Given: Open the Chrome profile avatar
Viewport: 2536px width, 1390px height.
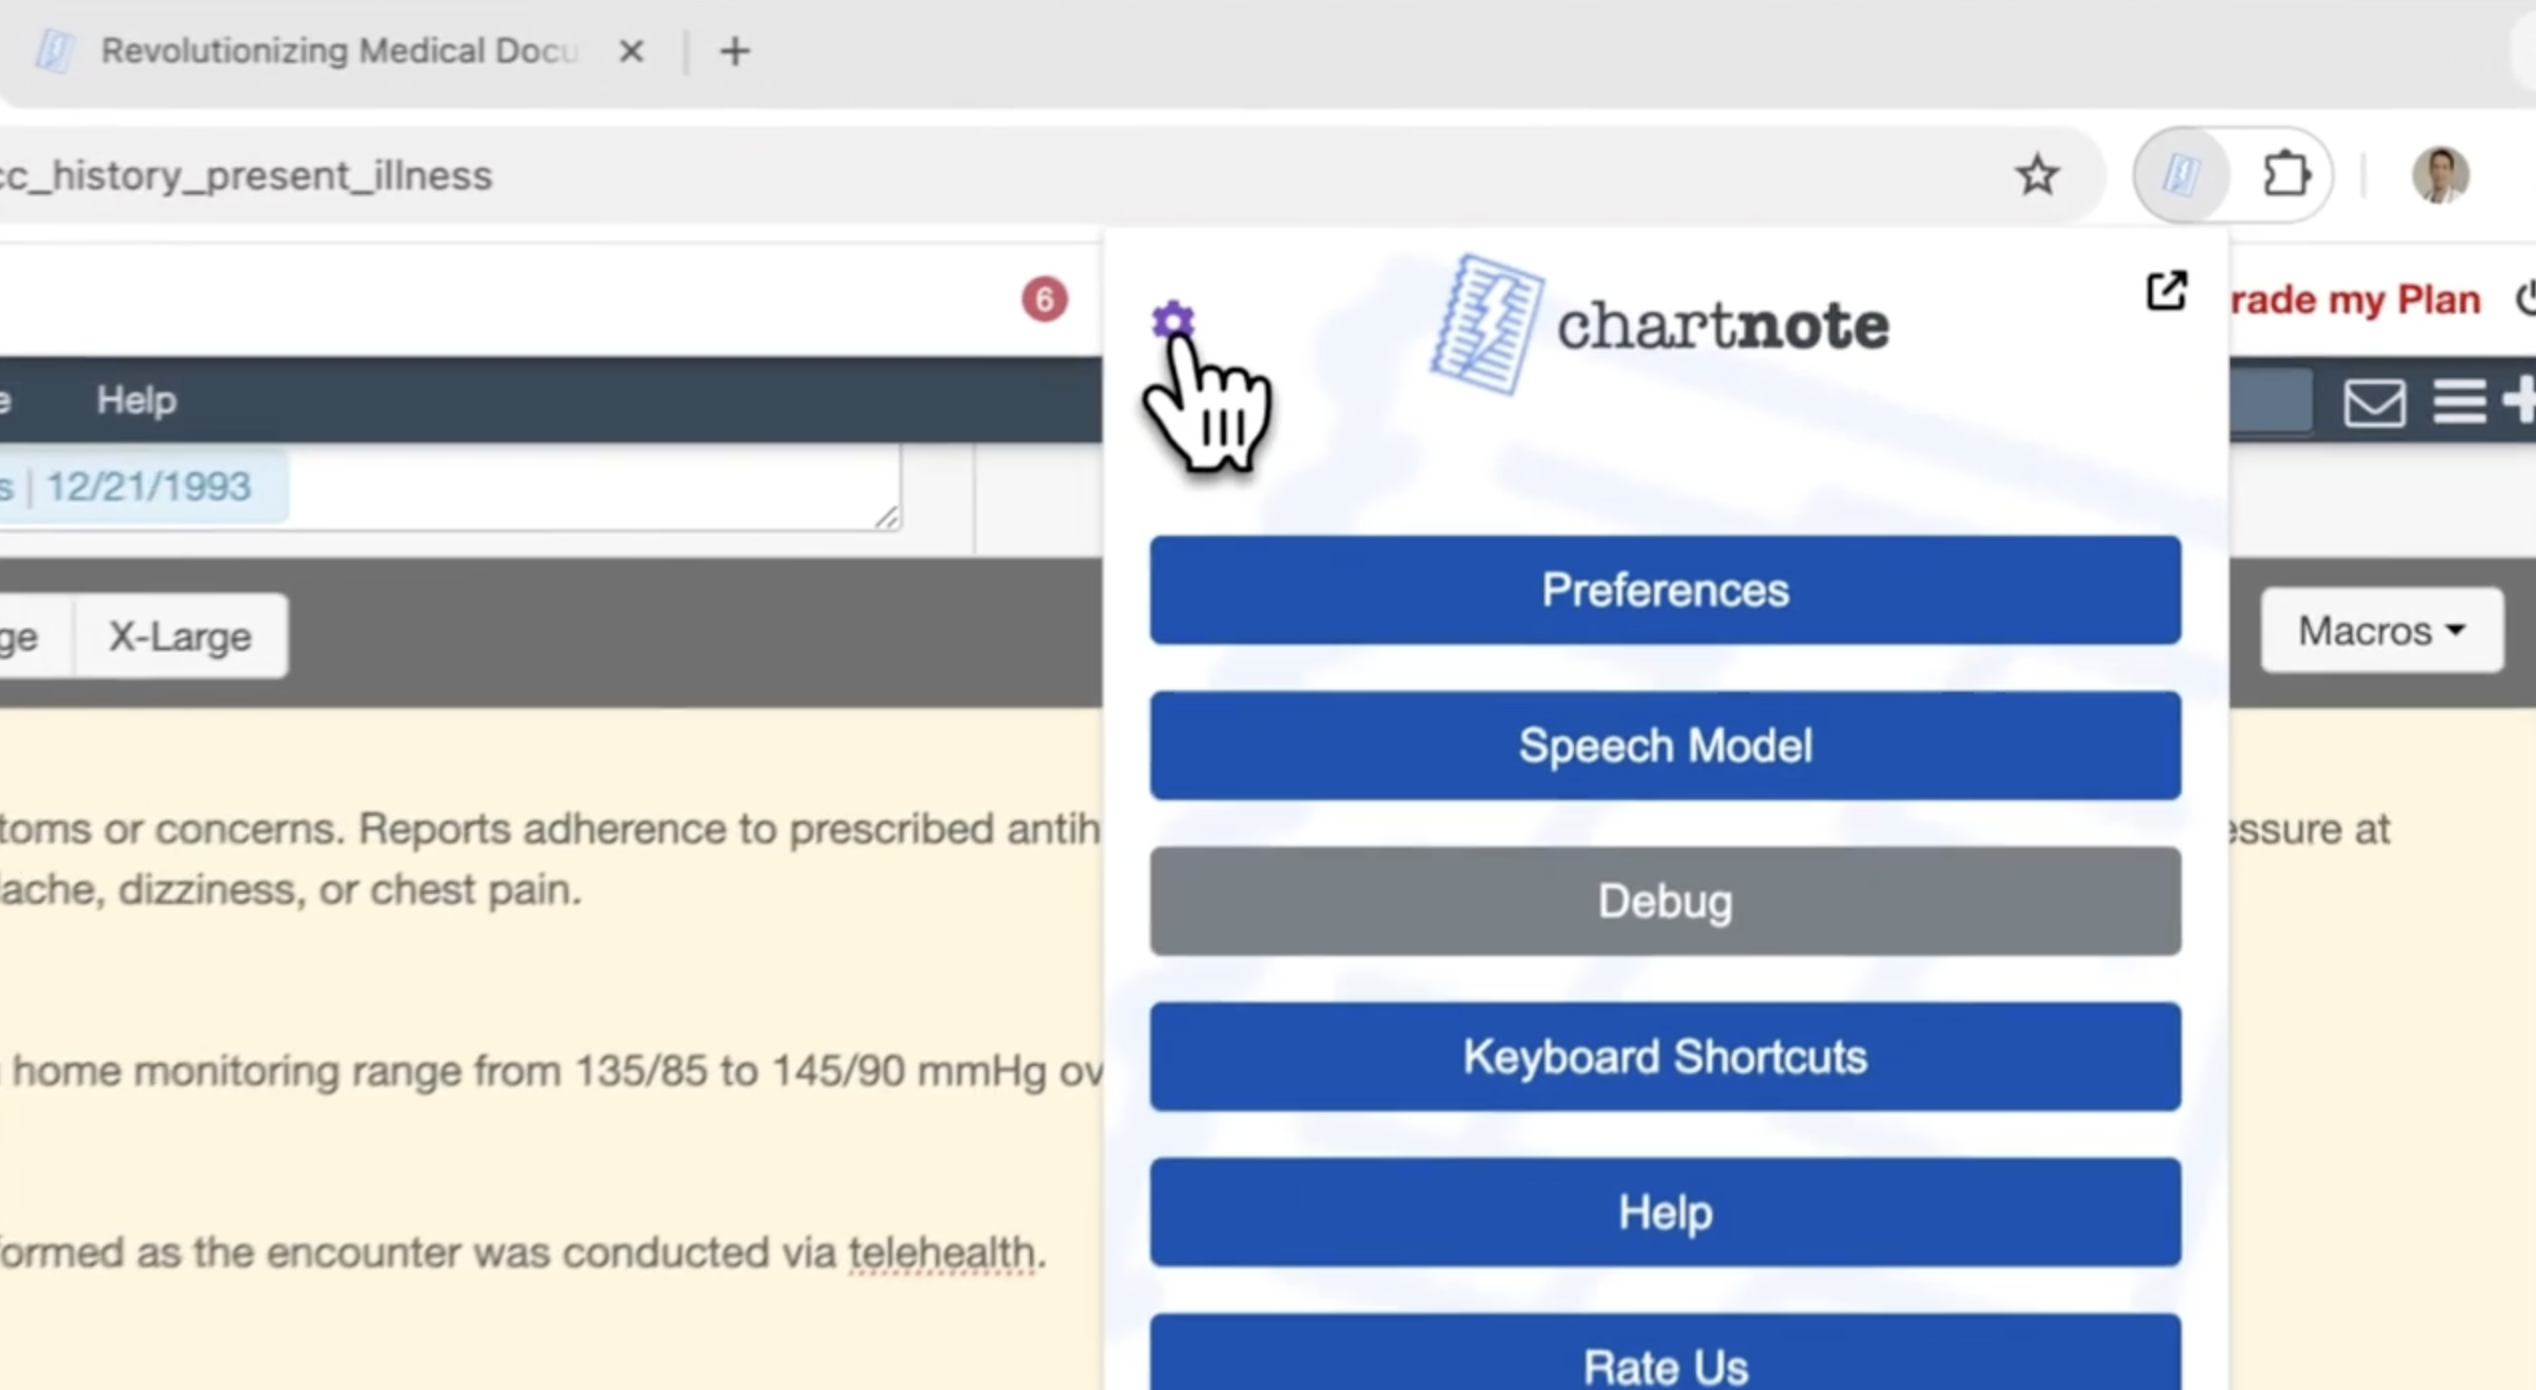Looking at the screenshot, I should coord(2440,175).
